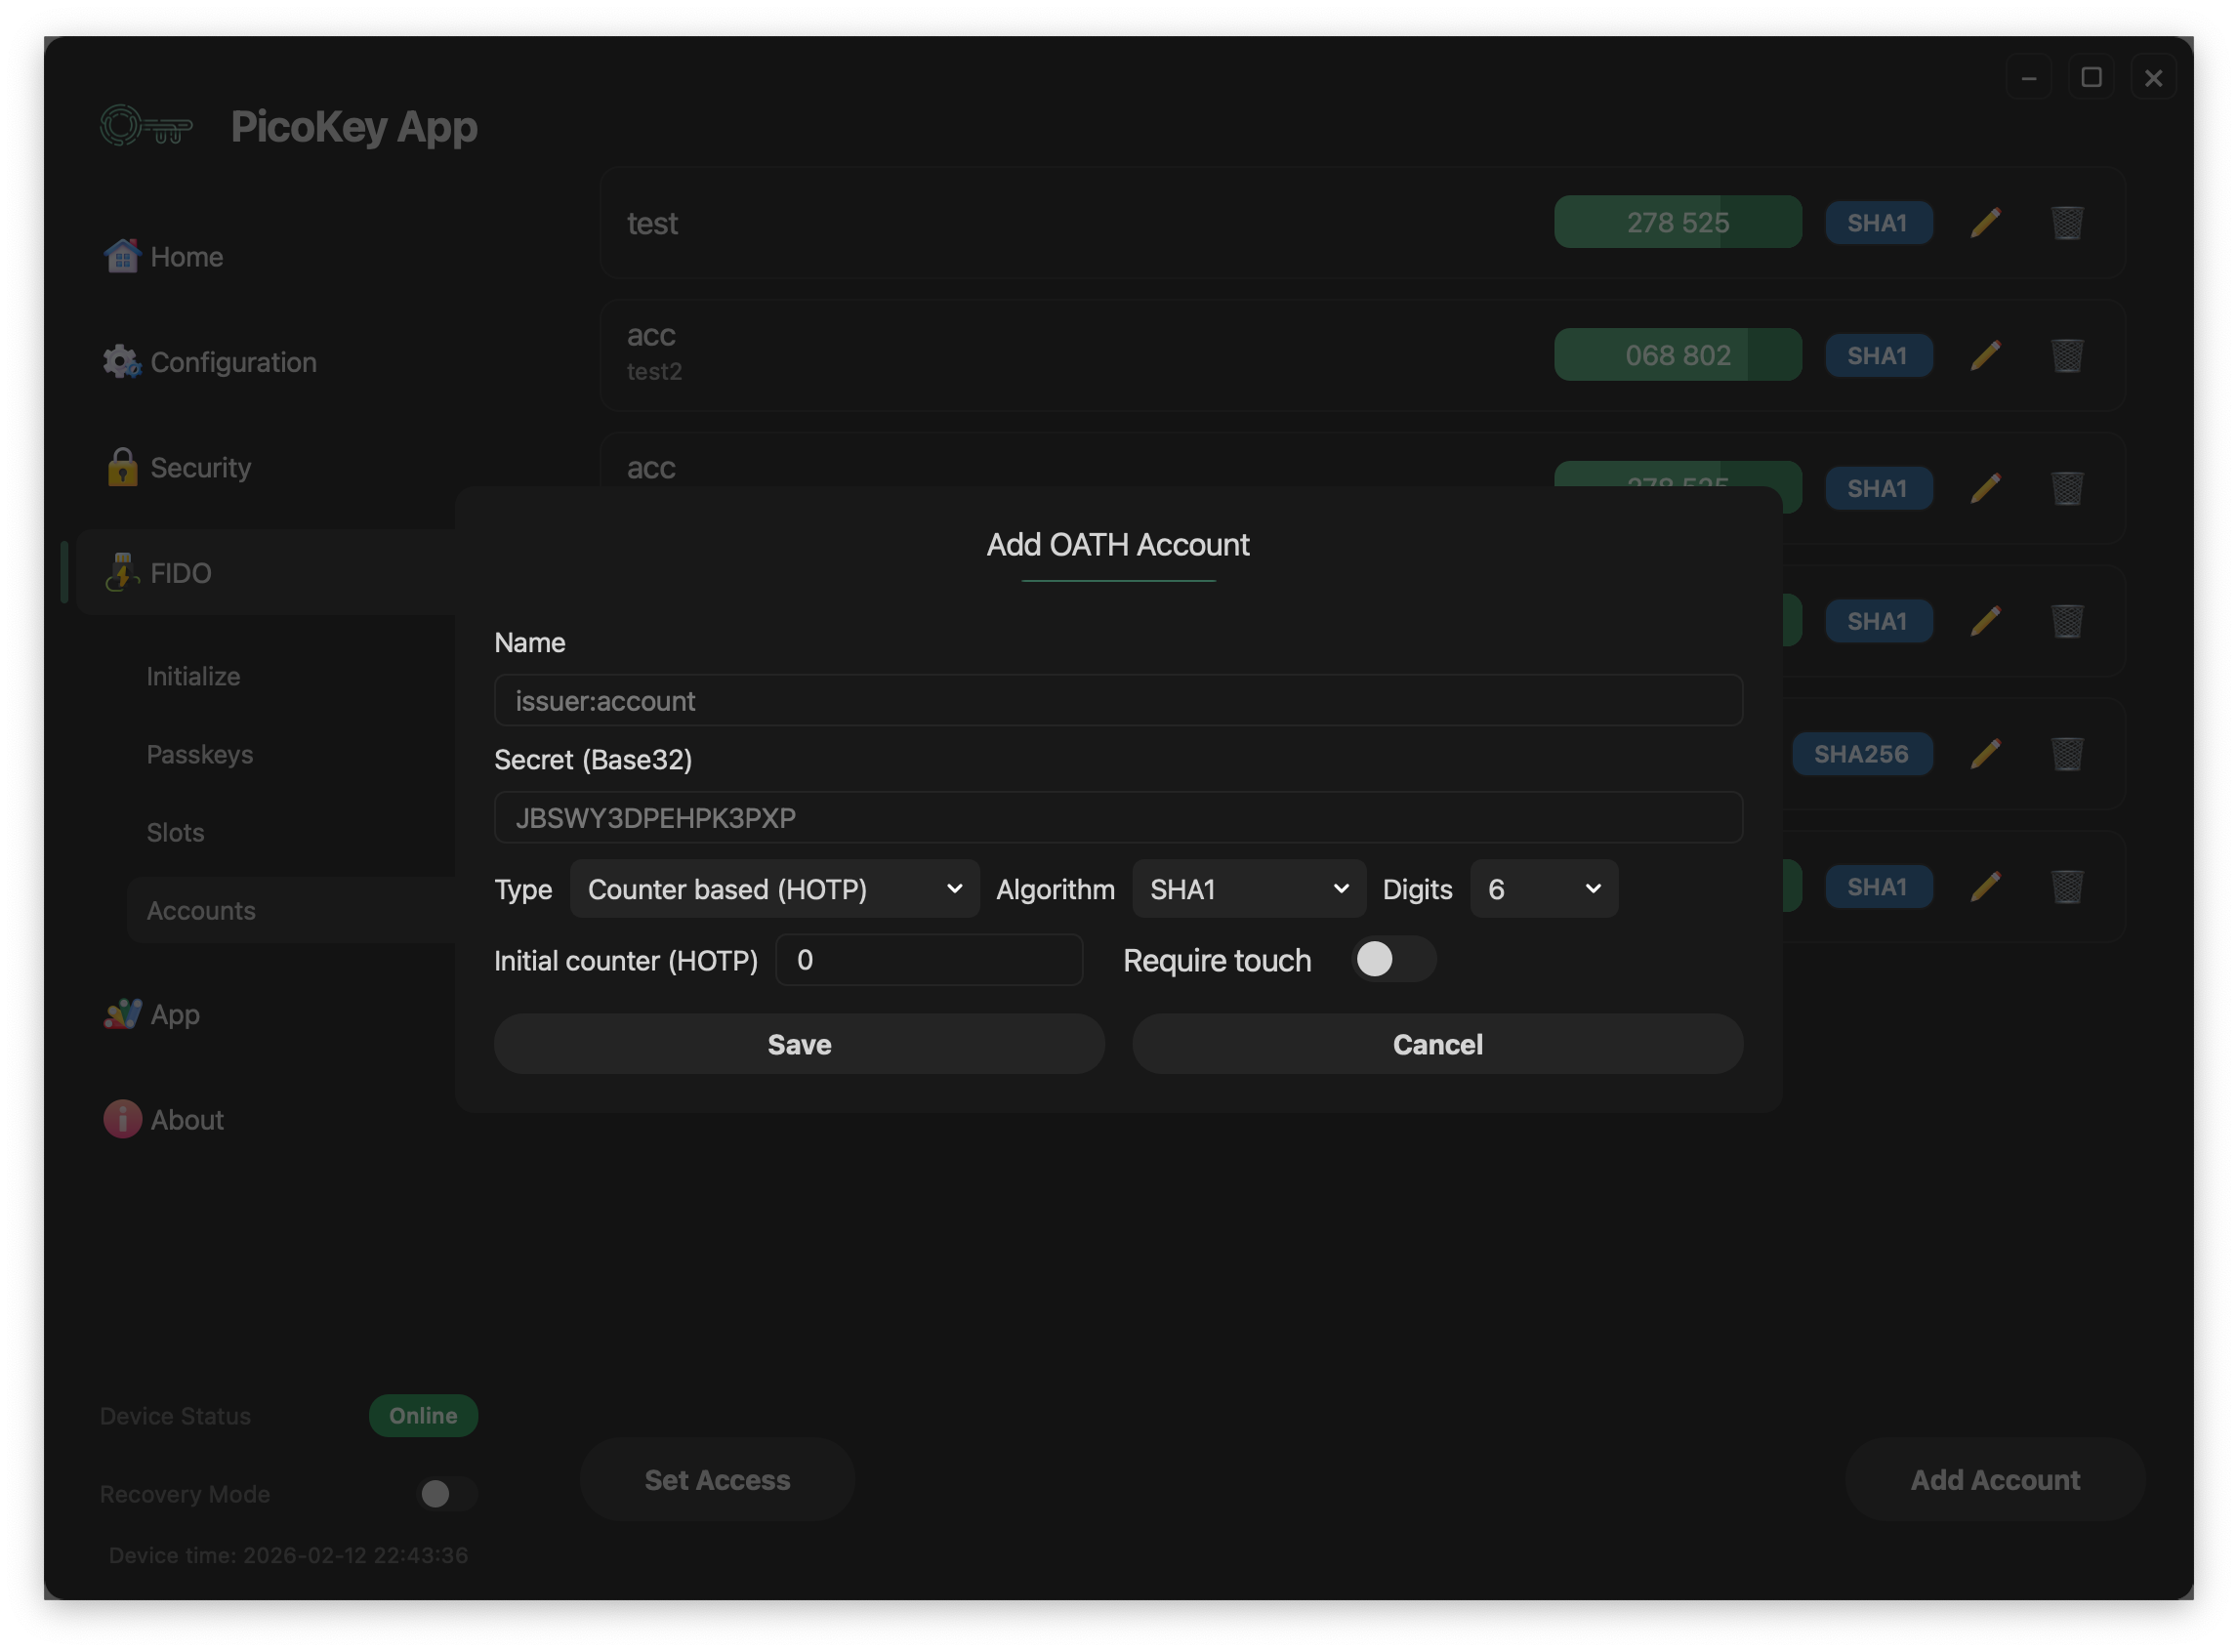
Task: Click the edit pencil on the SHA256 row
Action: tap(1985, 754)
